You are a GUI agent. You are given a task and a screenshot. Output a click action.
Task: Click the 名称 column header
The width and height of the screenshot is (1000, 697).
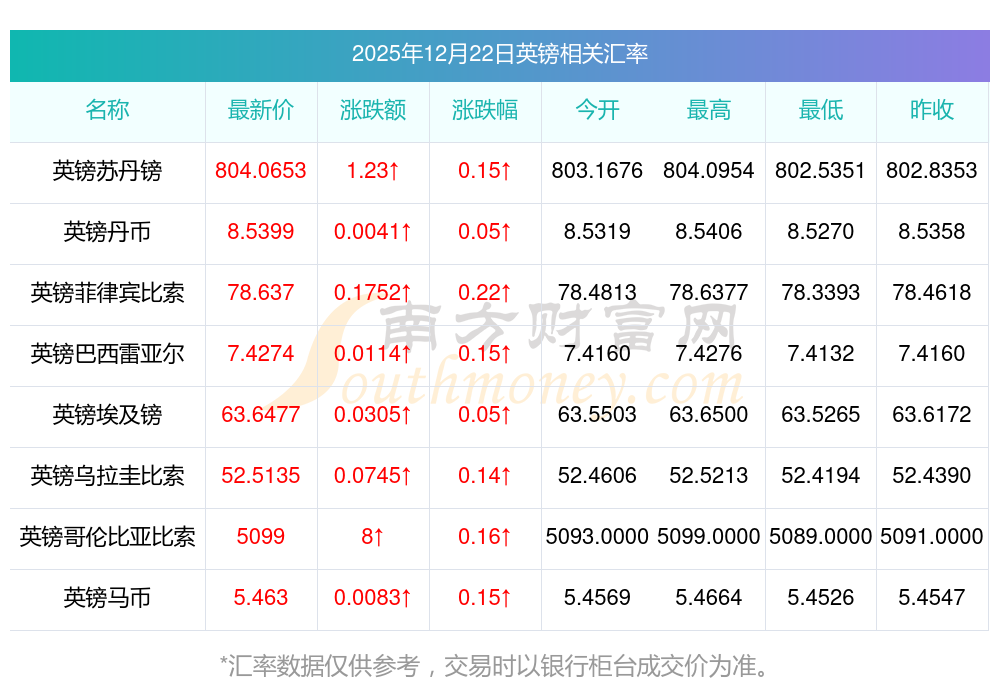click(107, 110)
